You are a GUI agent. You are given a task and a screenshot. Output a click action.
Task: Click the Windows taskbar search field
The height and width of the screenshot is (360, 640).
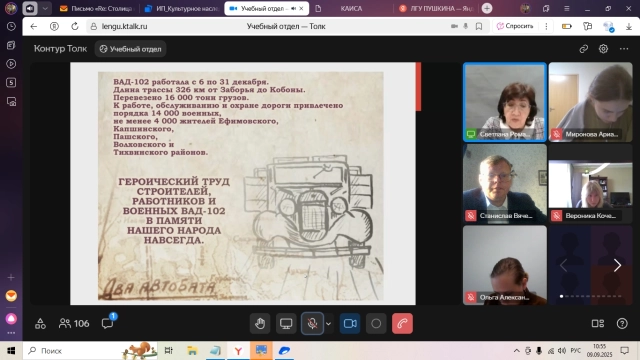(90, 351)
